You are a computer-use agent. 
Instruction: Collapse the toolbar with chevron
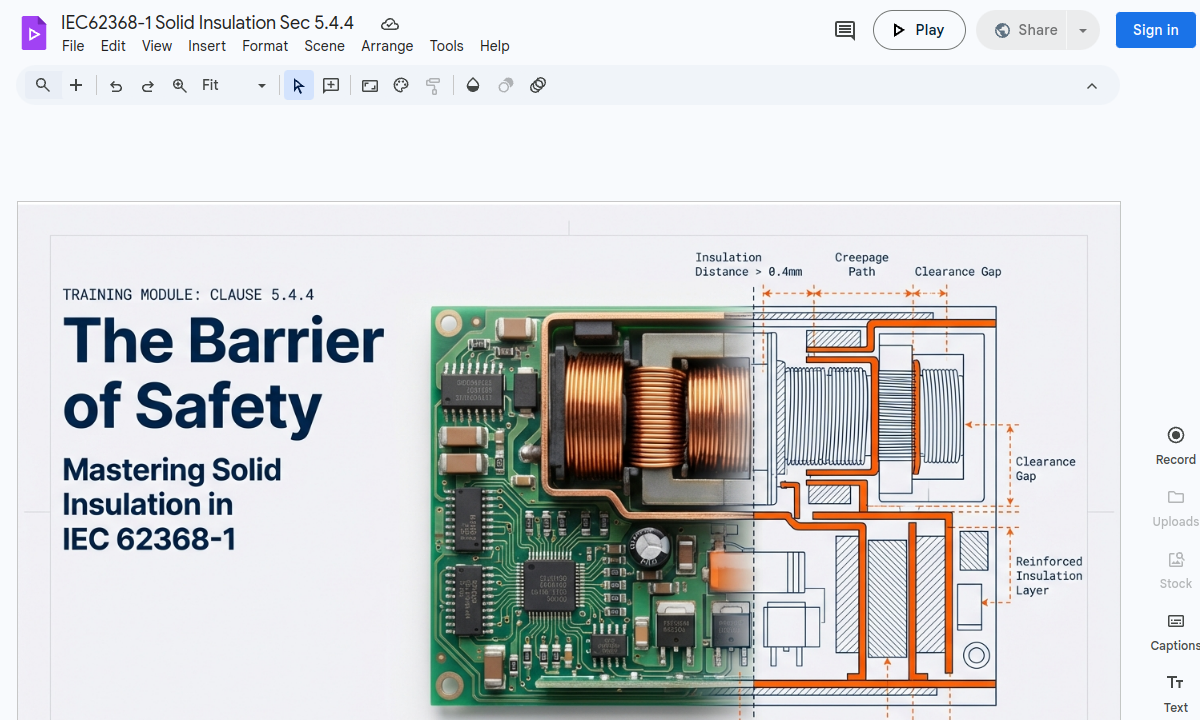tap(1092, 86)
